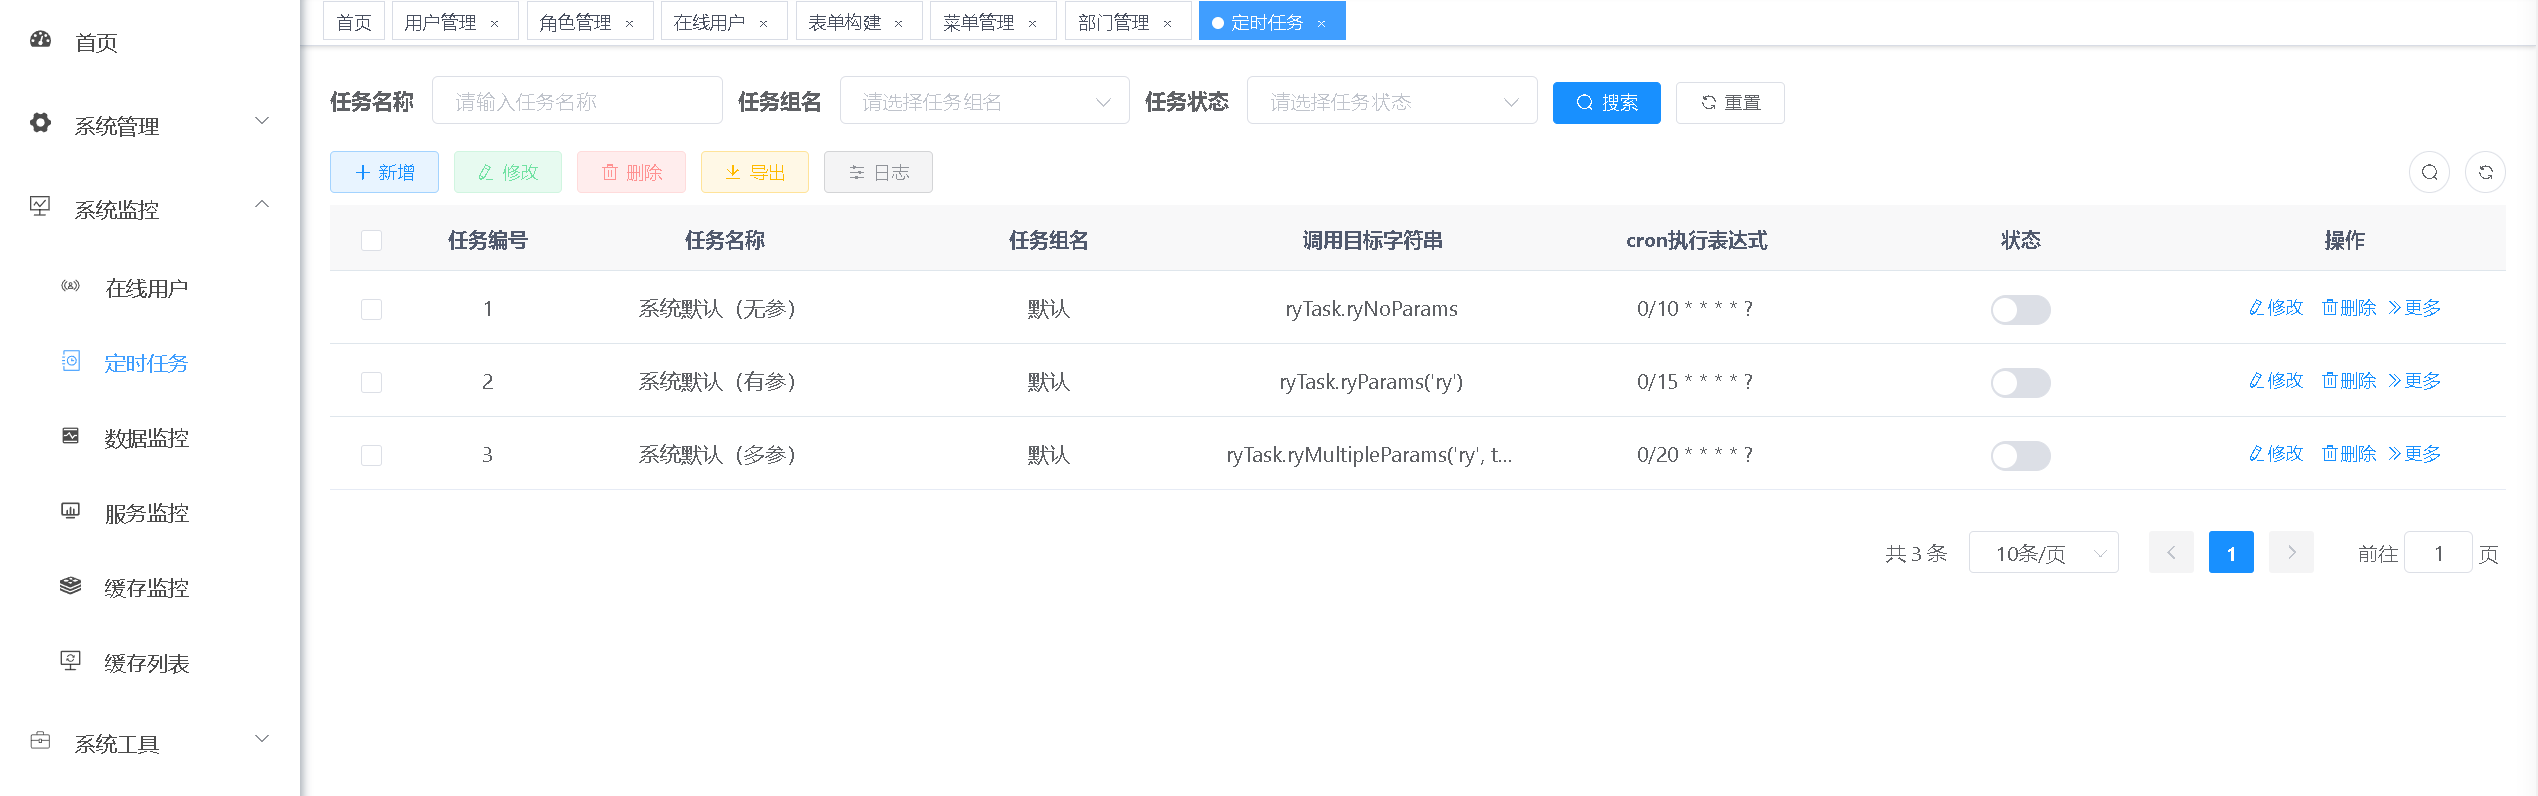Close the 部门管理 tab
2538x796 pixels.
(1167, 23)
